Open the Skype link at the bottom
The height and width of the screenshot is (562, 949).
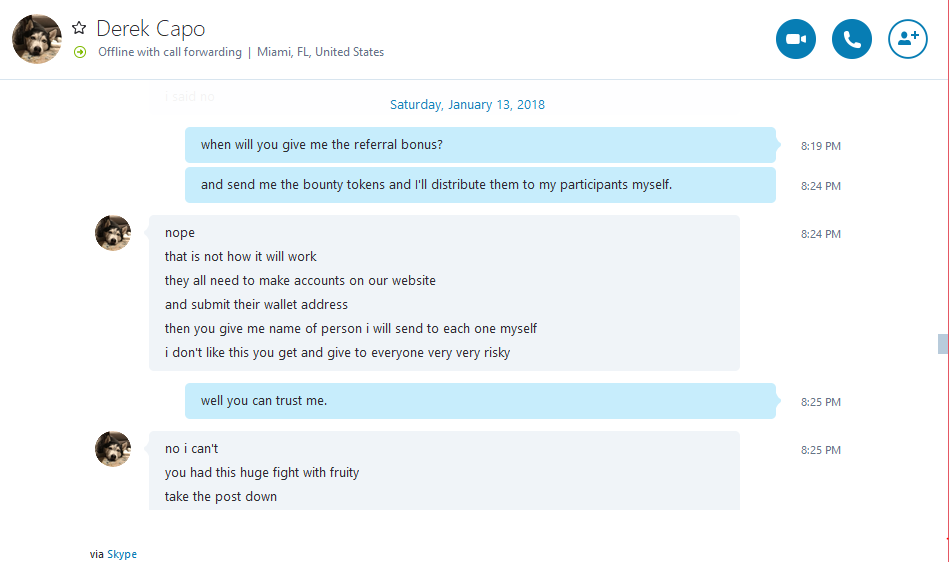122,554
